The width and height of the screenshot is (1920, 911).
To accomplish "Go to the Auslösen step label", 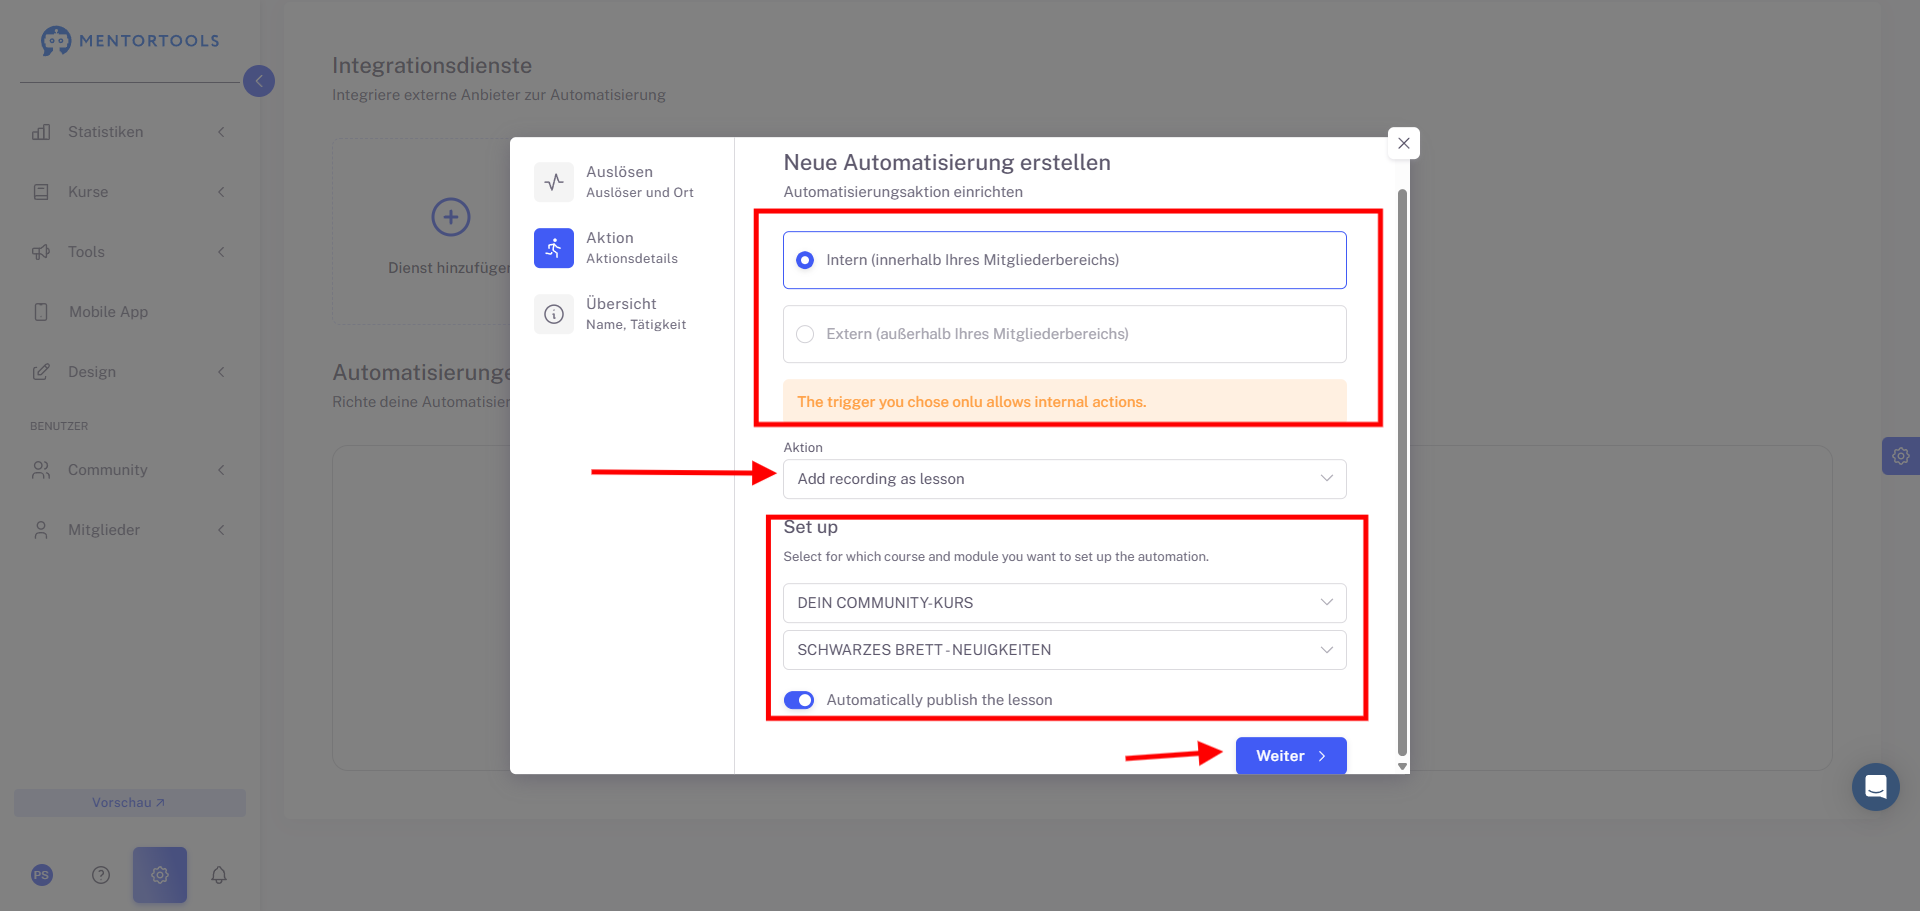I will (x=620, y=172).
